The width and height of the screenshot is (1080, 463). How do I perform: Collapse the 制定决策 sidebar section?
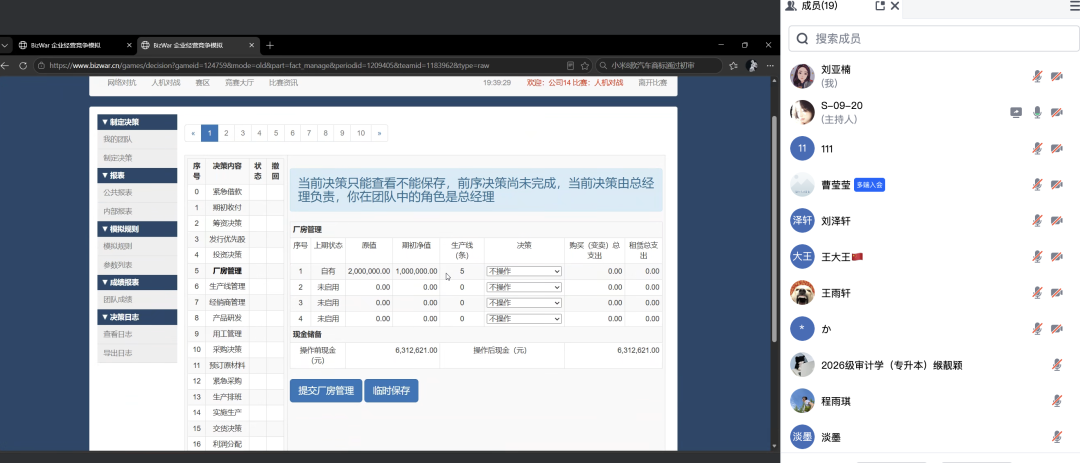[x=137, y=122]
